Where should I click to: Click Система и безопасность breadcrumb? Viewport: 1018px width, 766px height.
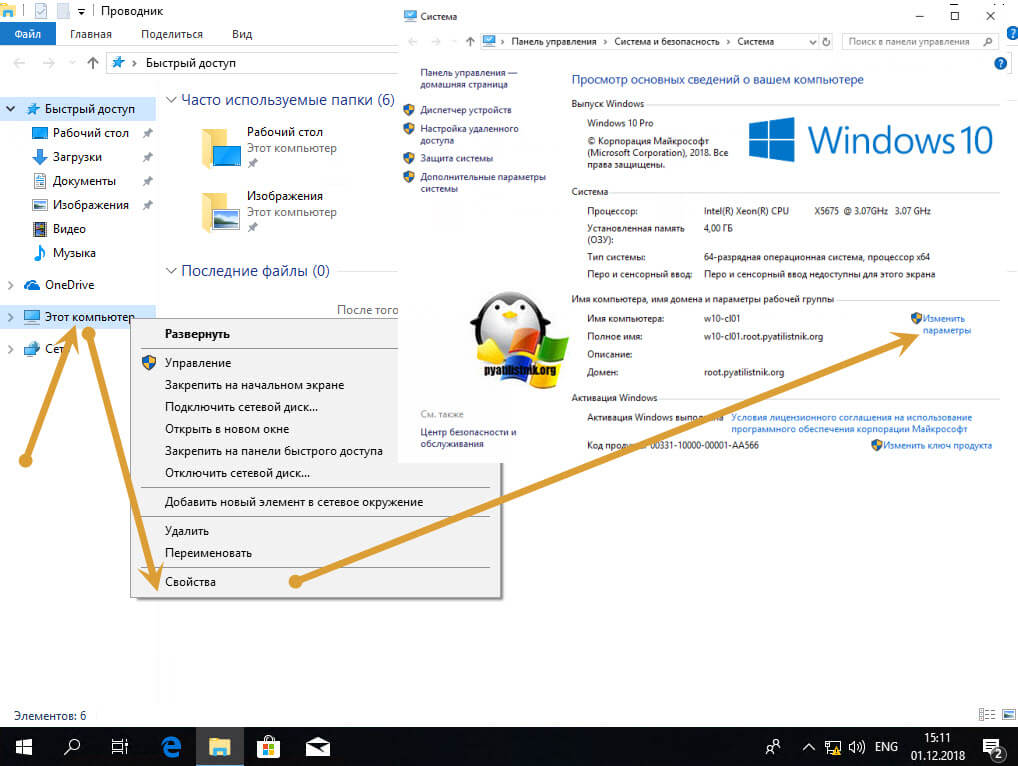point(666,42)
